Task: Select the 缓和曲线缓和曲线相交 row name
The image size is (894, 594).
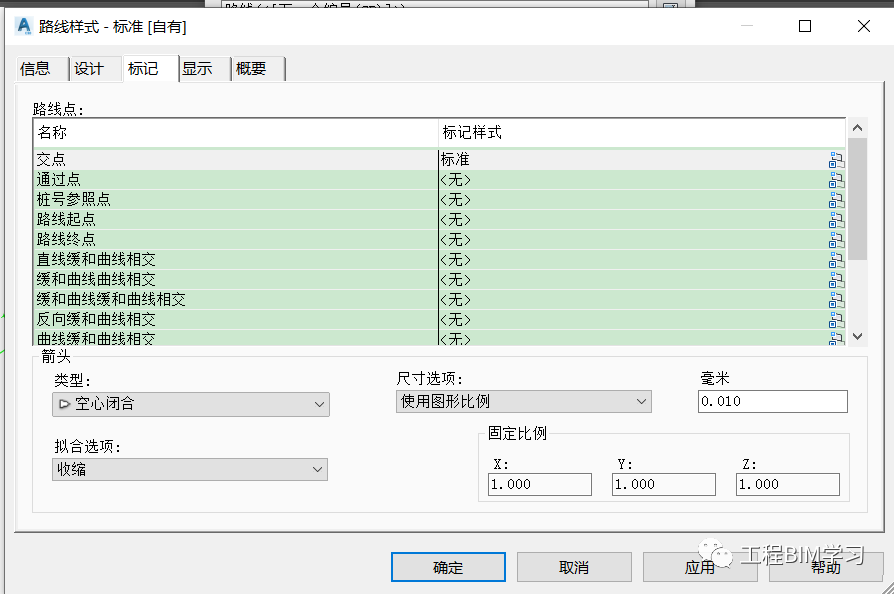Action: click(111, 299)
